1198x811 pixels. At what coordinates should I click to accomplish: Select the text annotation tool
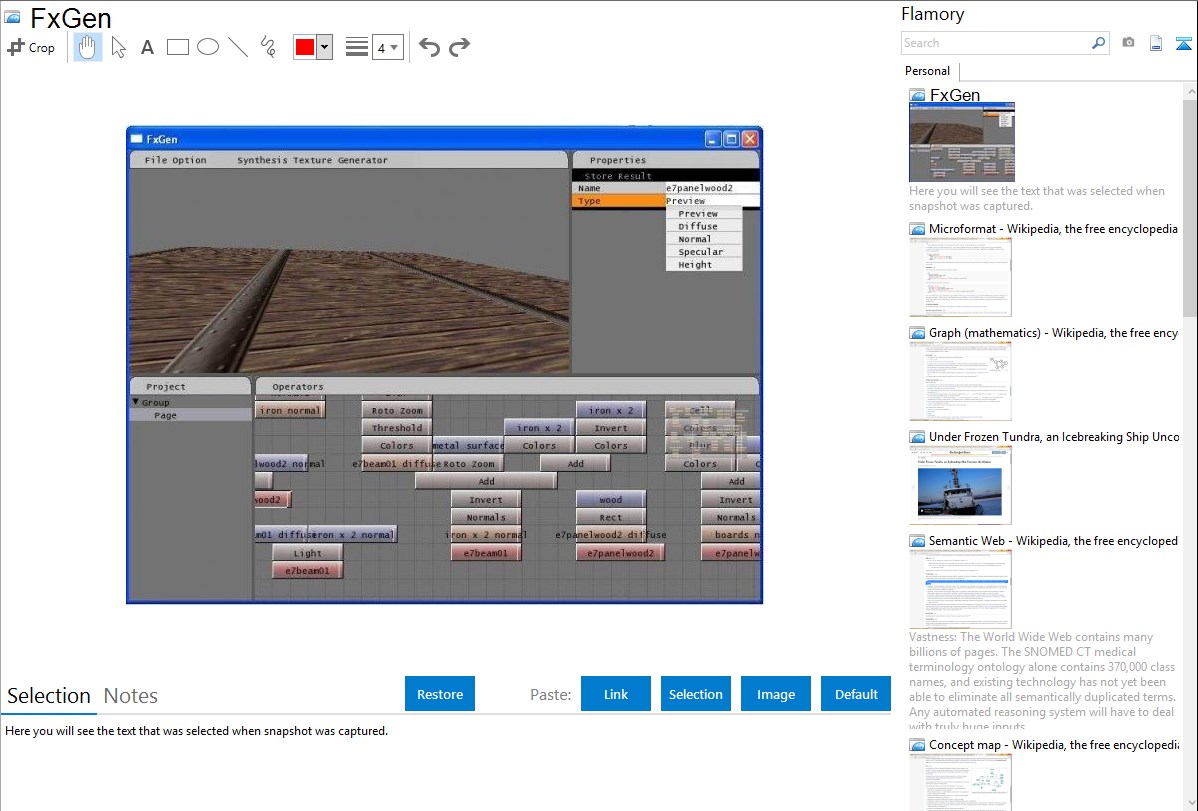(147, 47)
